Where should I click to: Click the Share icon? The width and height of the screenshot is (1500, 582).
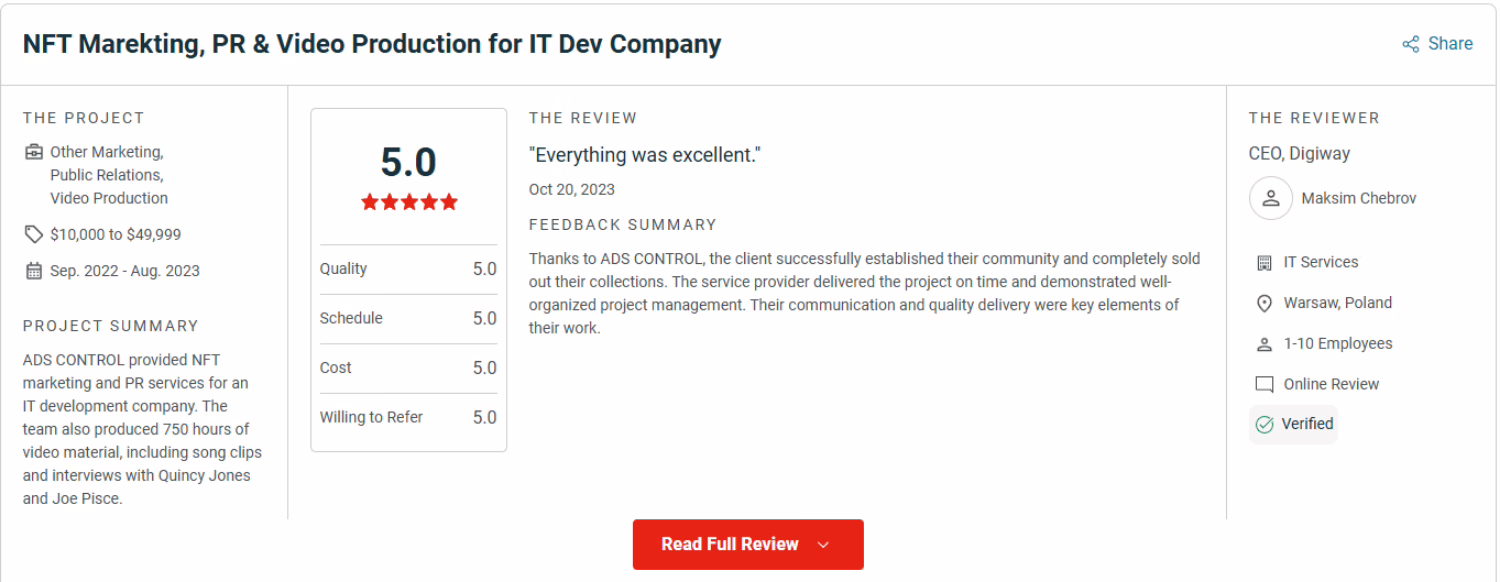tap(1411, 44)
